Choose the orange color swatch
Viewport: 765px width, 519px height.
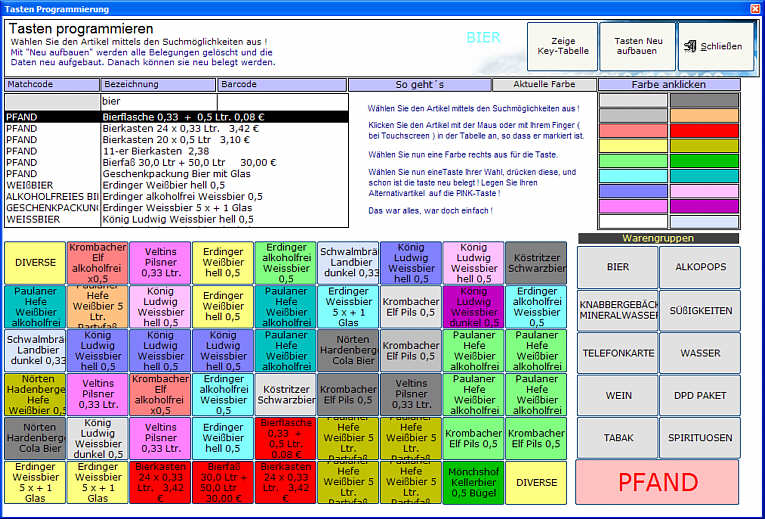pyautogui.click(x=704, y=116)
